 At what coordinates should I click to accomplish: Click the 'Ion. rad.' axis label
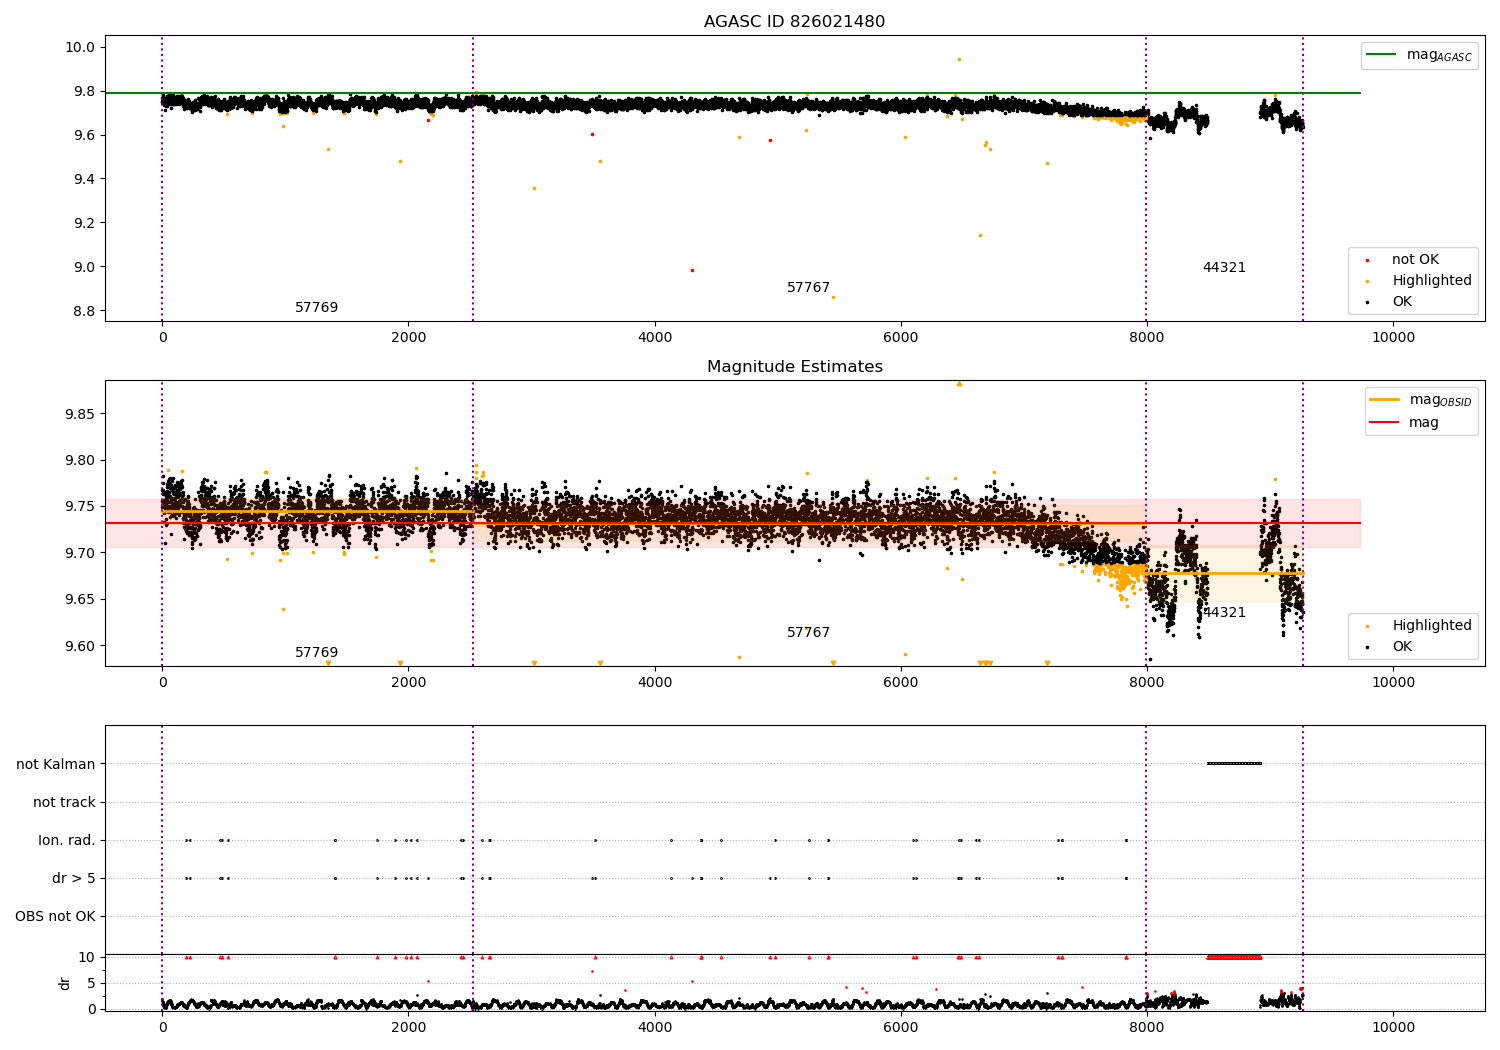tap(67, 840)
